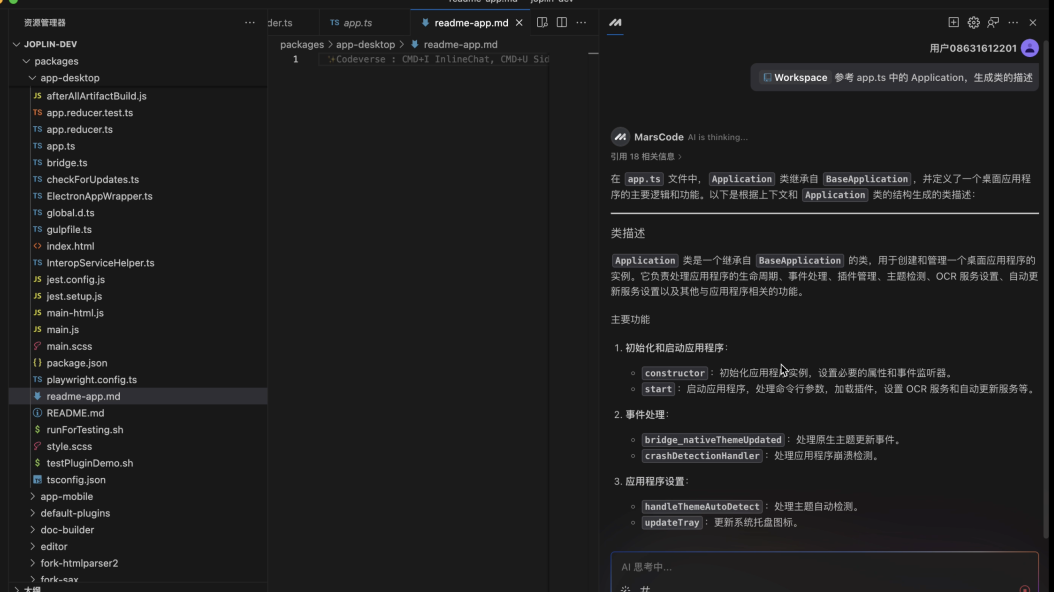
Task: Select README.md in the file tree
Action: tap(75, 413)
